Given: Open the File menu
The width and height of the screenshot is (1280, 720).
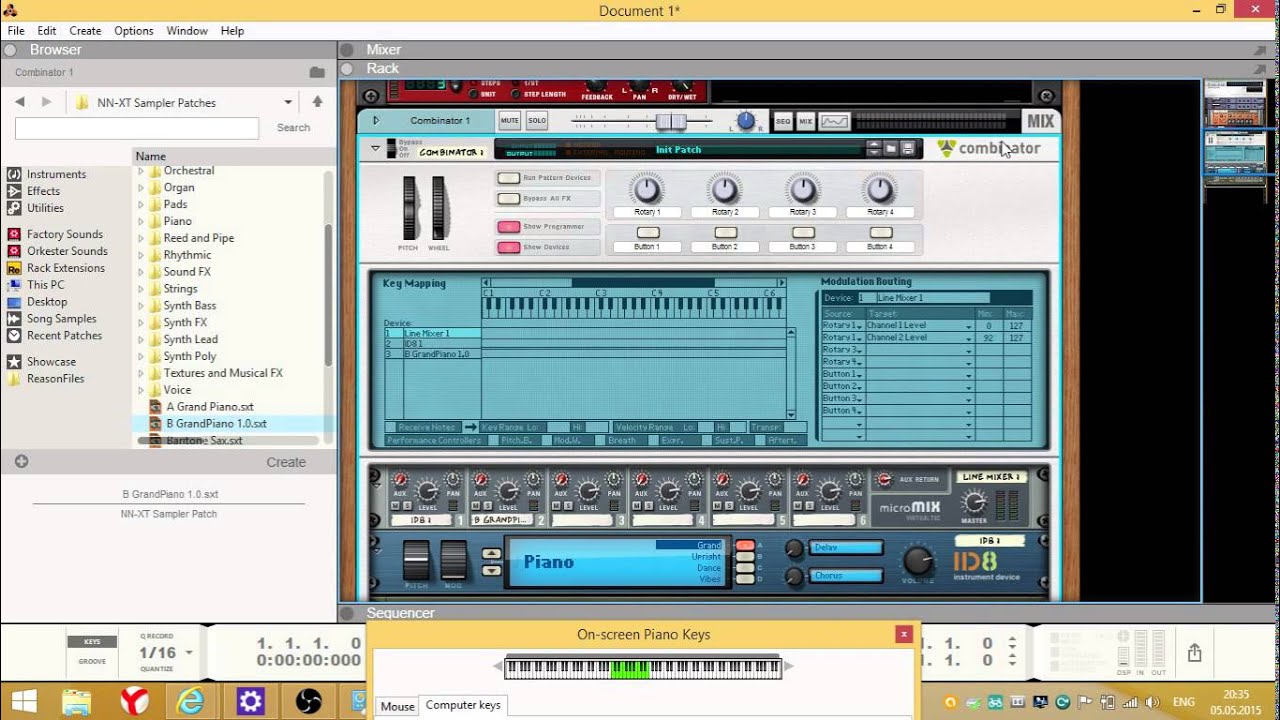Looking at the screenshot, I should (16, 31).
